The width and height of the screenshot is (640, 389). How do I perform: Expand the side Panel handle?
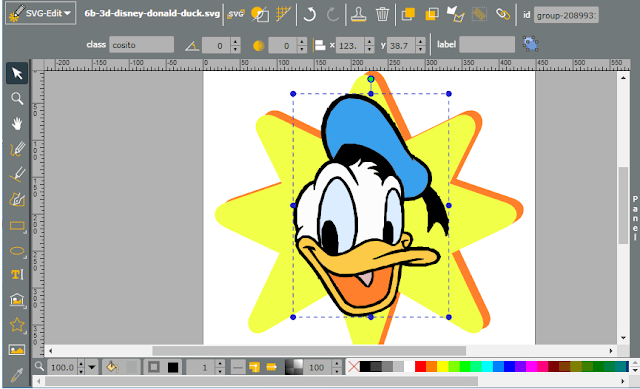[635, 218]
